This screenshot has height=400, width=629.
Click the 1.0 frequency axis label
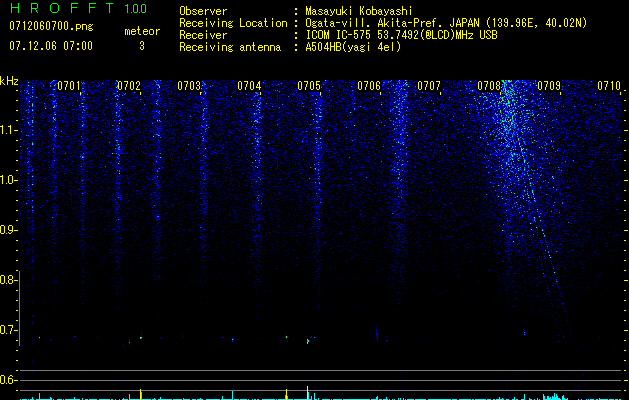[8, 180]
